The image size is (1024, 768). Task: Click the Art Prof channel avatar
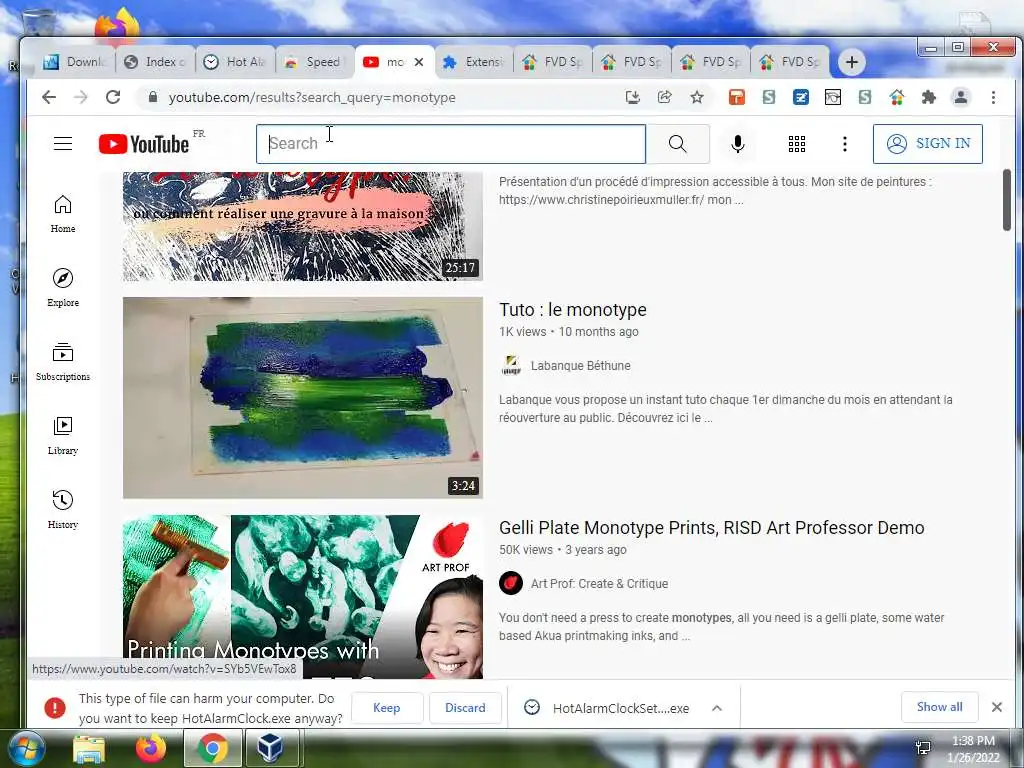pyautogui.click(x=511, y=583)
